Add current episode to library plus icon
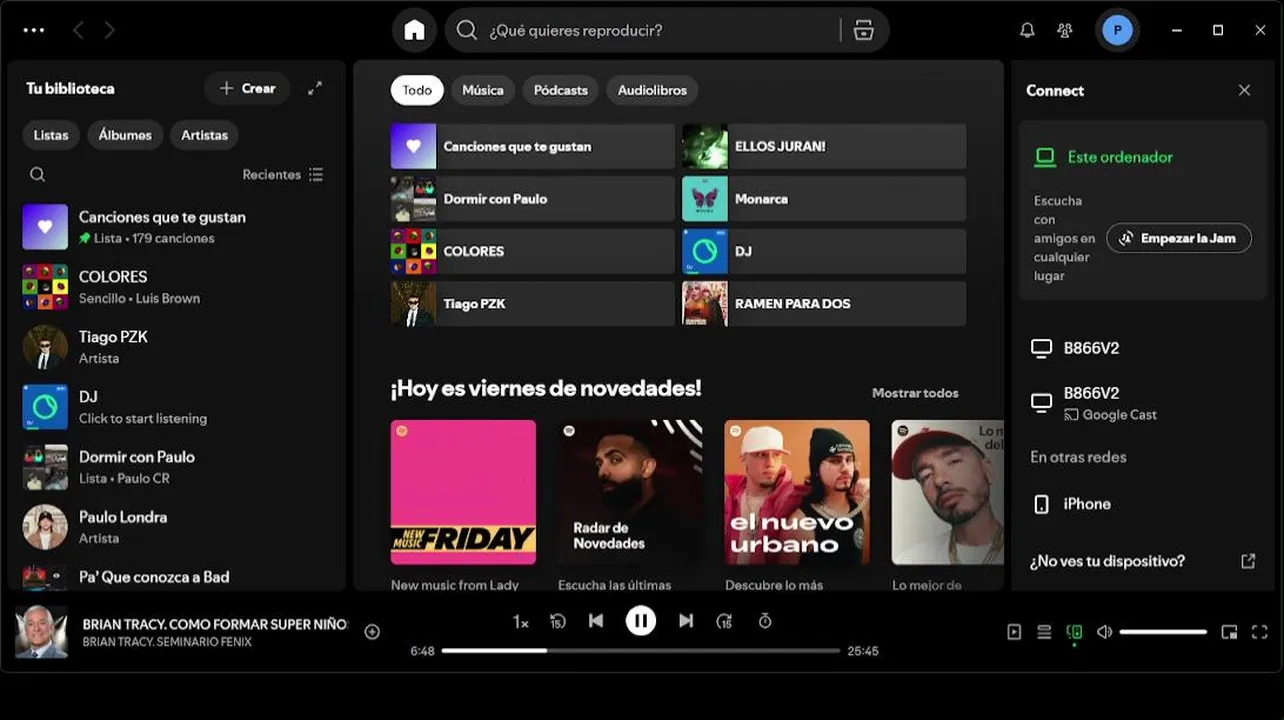The height and width of the screenshot is (720, 1284). pyautogui.click(x=372, y=631)
